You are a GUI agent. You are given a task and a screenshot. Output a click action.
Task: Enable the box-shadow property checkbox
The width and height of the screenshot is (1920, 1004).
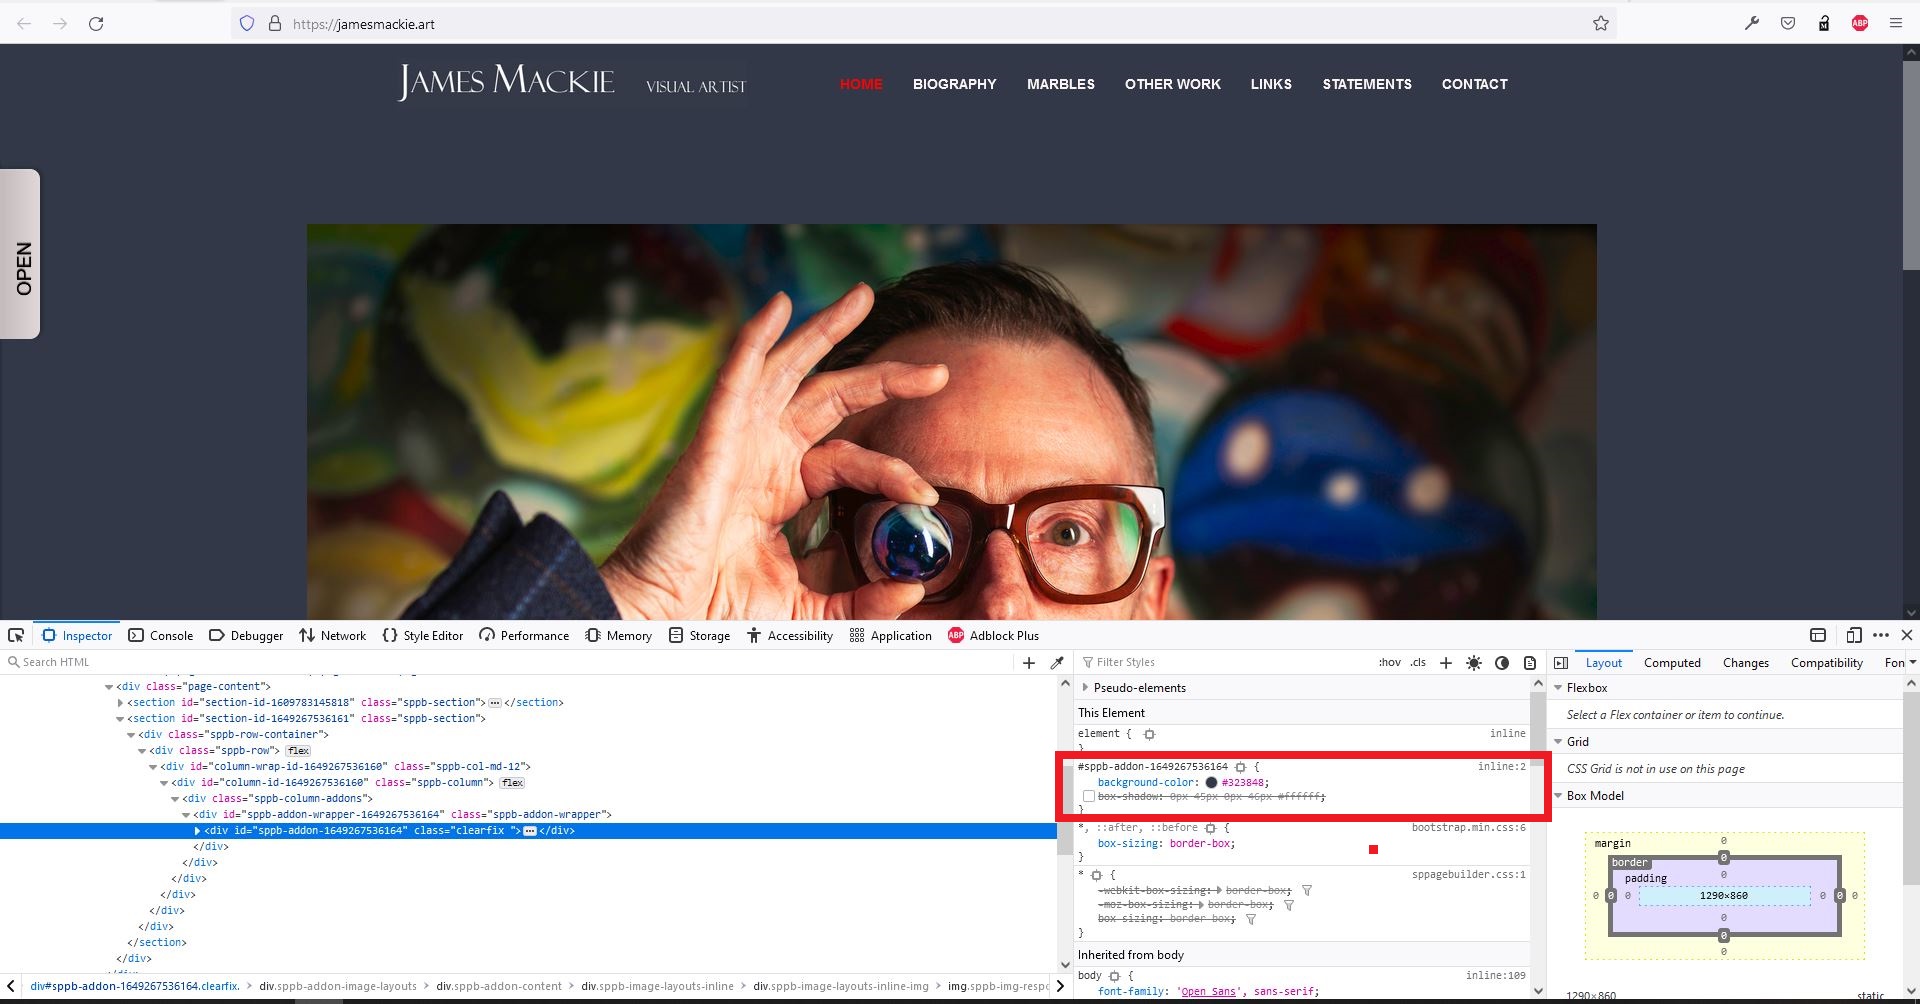click(1088, 797)
